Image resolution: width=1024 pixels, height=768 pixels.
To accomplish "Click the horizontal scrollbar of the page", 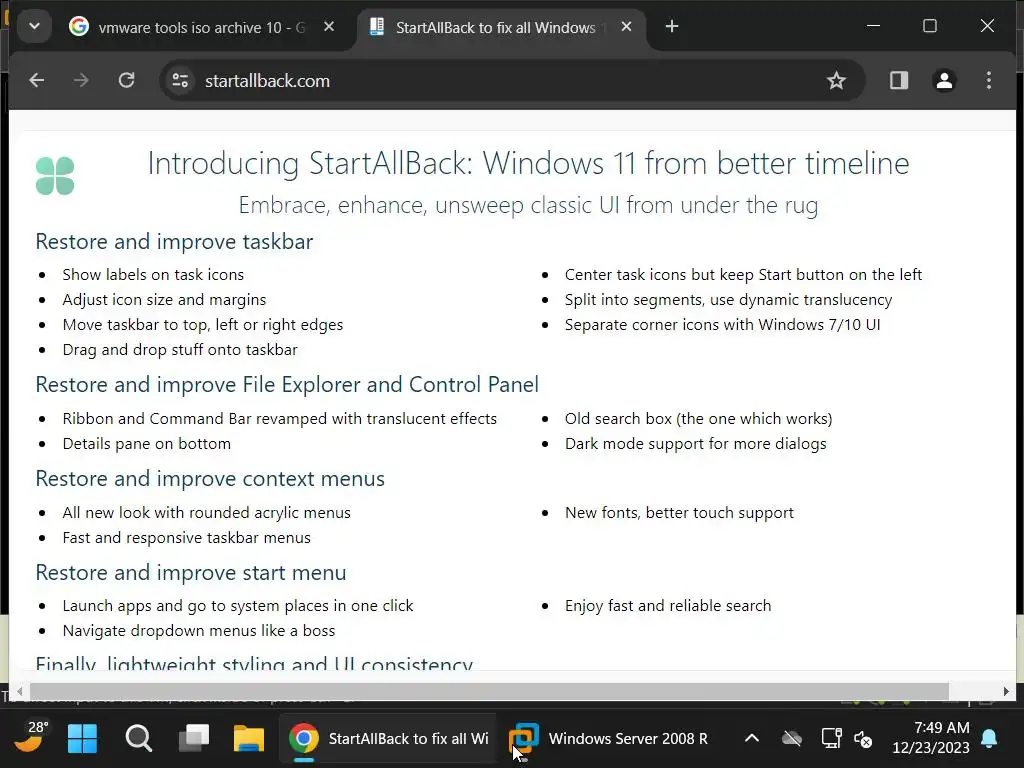I will point(489,691).
